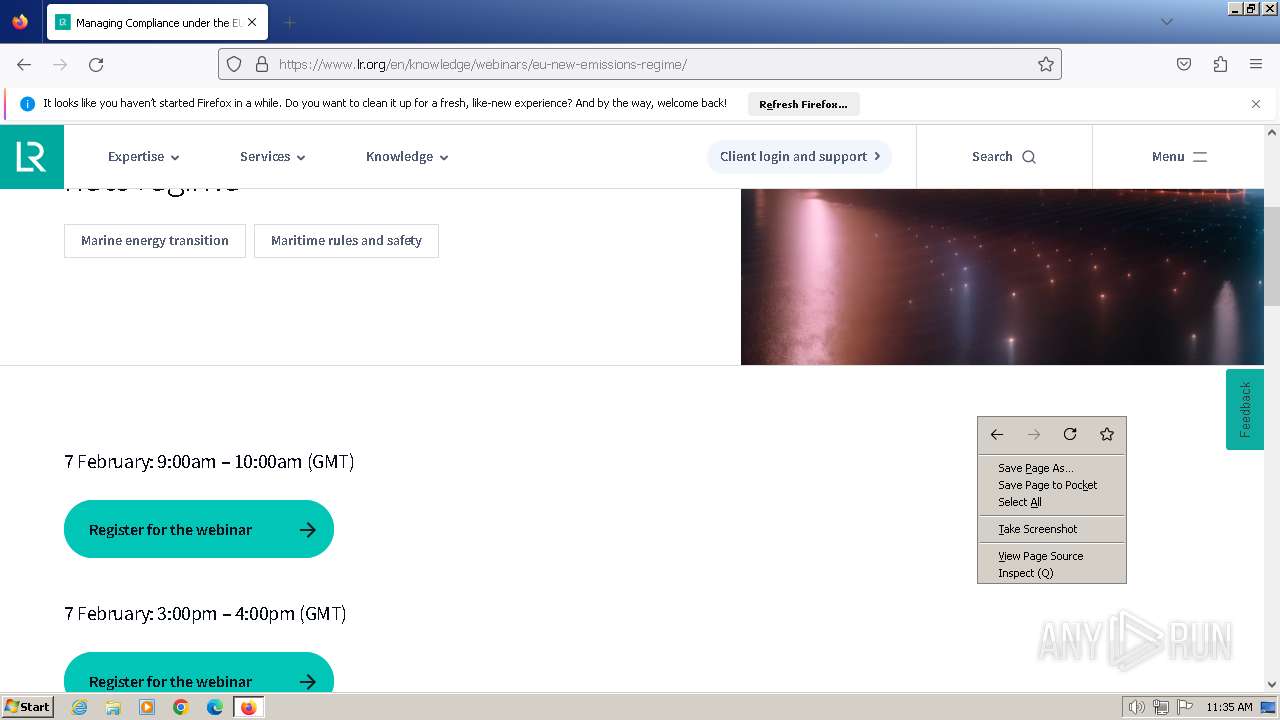
Task: Click the page vertical scrollbar thumb
Action: 1272,256
